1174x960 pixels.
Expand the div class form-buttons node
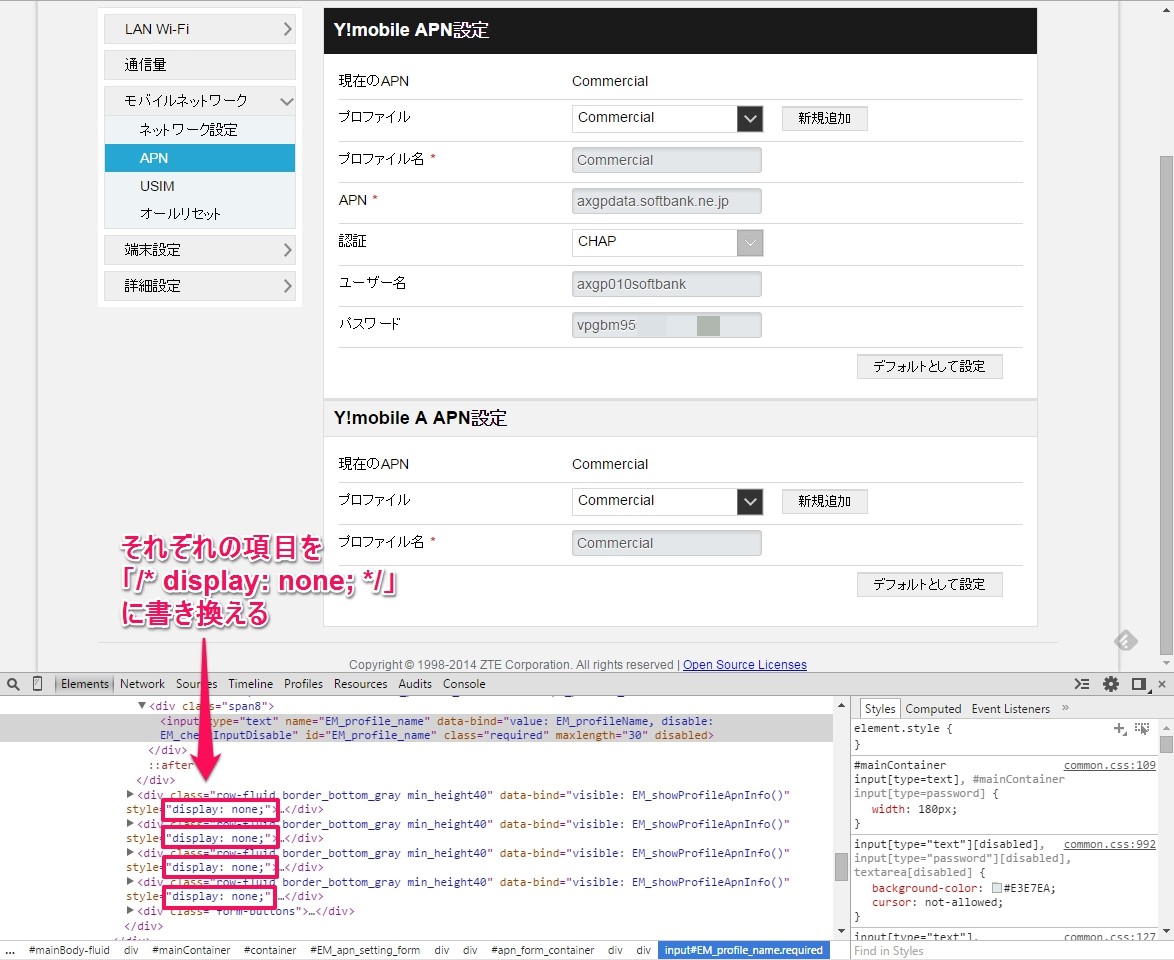click(x=130, y=911)
